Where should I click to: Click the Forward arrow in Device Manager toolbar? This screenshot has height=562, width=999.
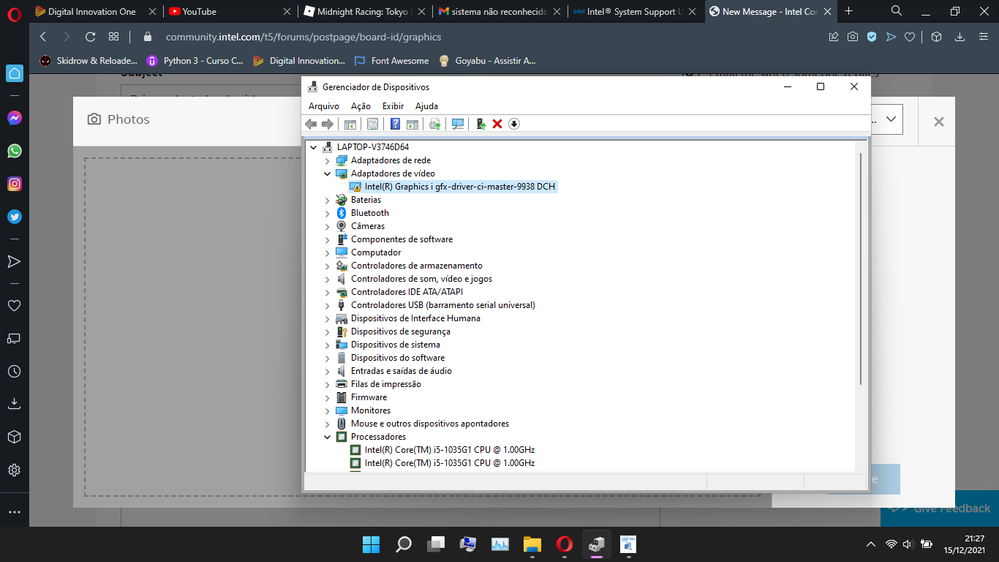point(327,124)
